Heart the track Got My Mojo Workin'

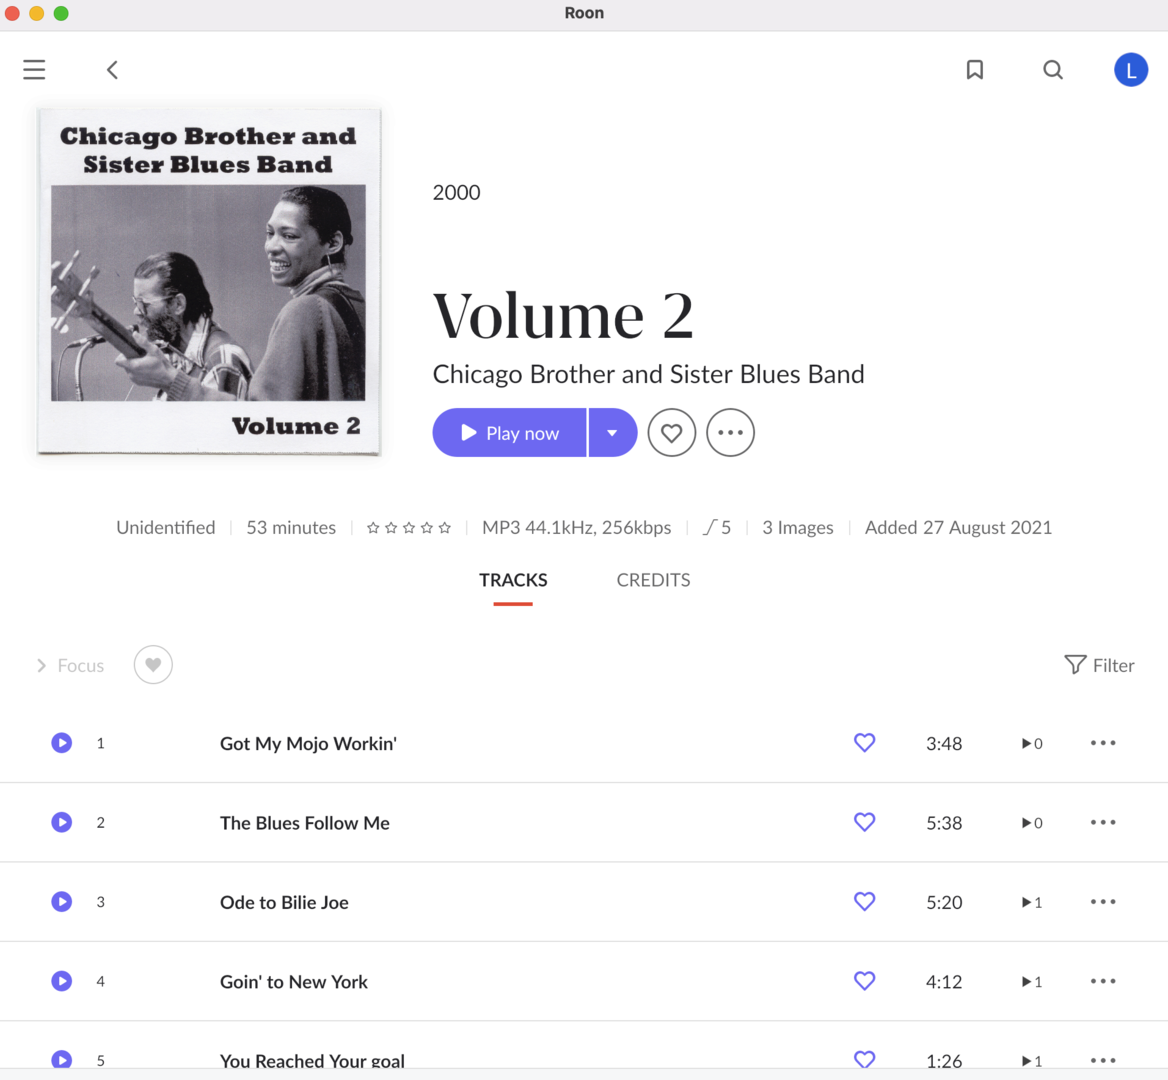click(864, 743)
